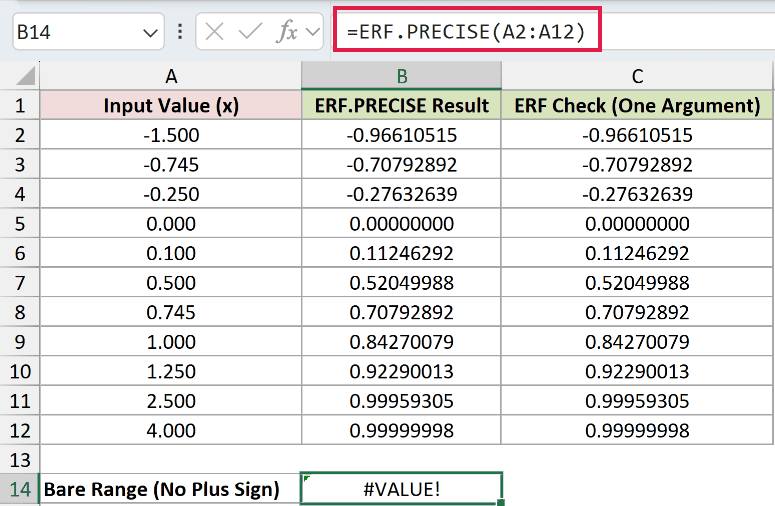This screenshot has height=506, width=775.
Task: Select cell B5 with 0.00000000
Action: [x=401, y=223]
